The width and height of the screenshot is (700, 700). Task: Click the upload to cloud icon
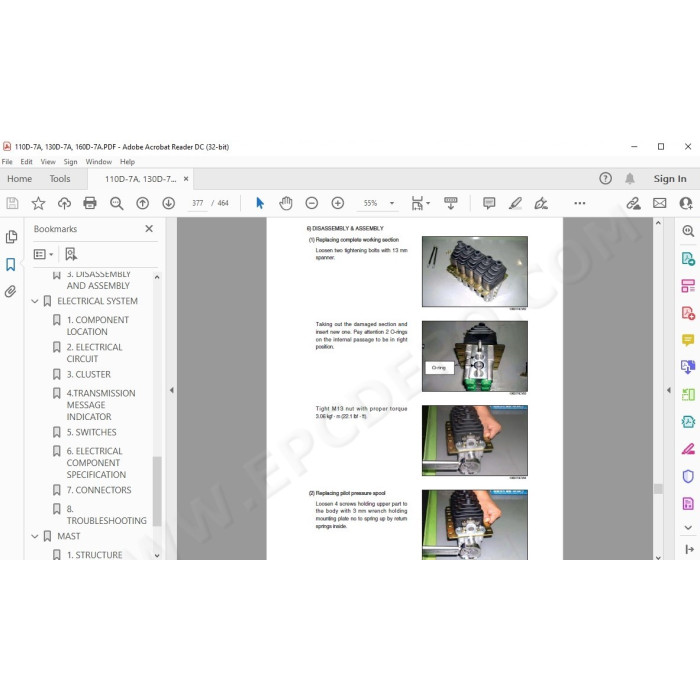pos(64,203)
